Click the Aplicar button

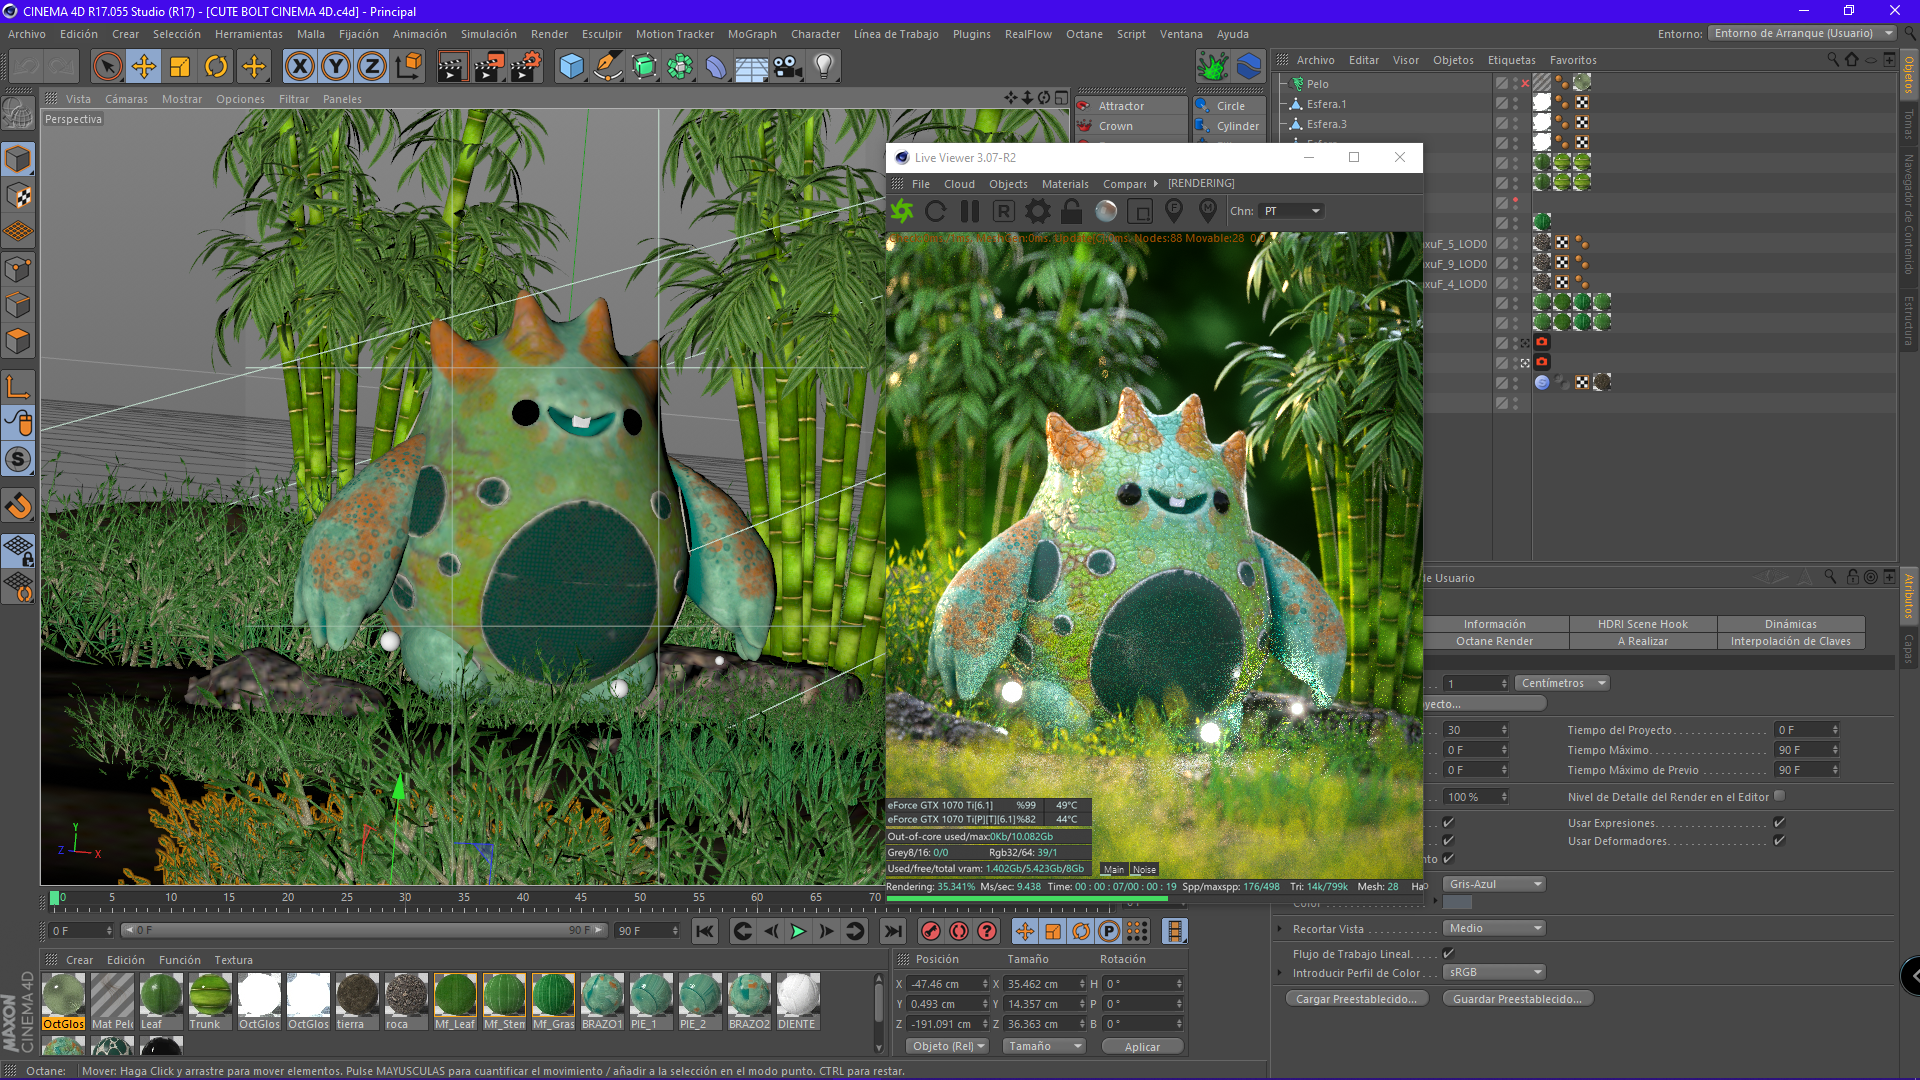click(1142, 1047)
